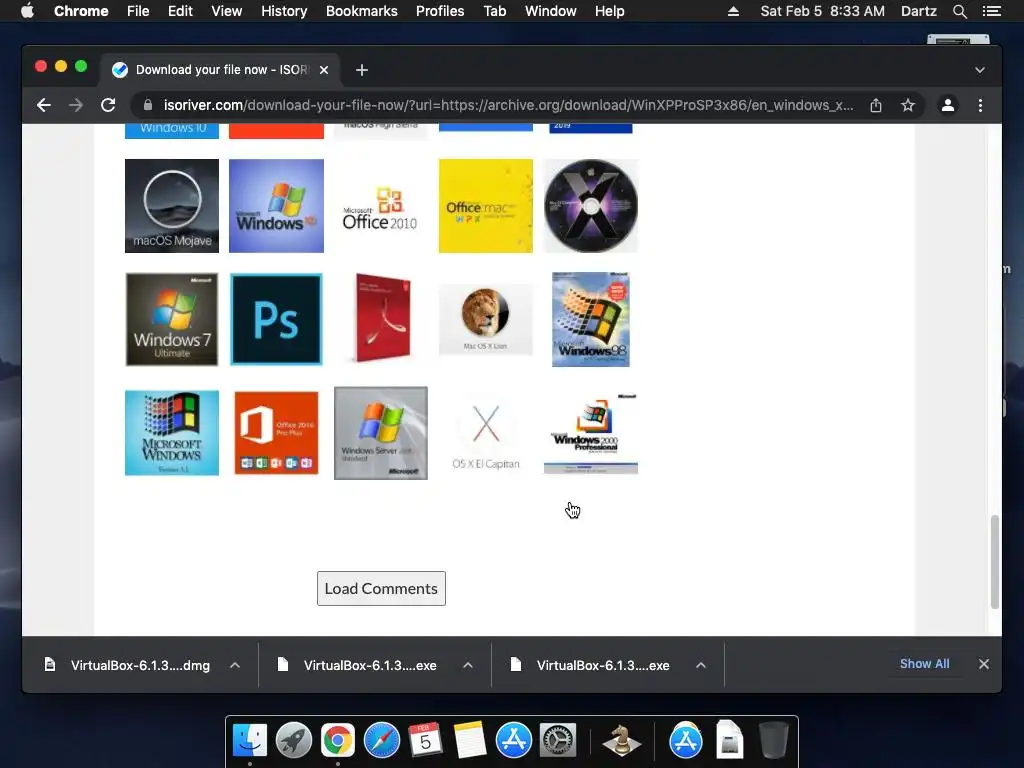Open Calendar from the Dock
This screenshot has height=768, width=1024.
click(x=425, y=740)
